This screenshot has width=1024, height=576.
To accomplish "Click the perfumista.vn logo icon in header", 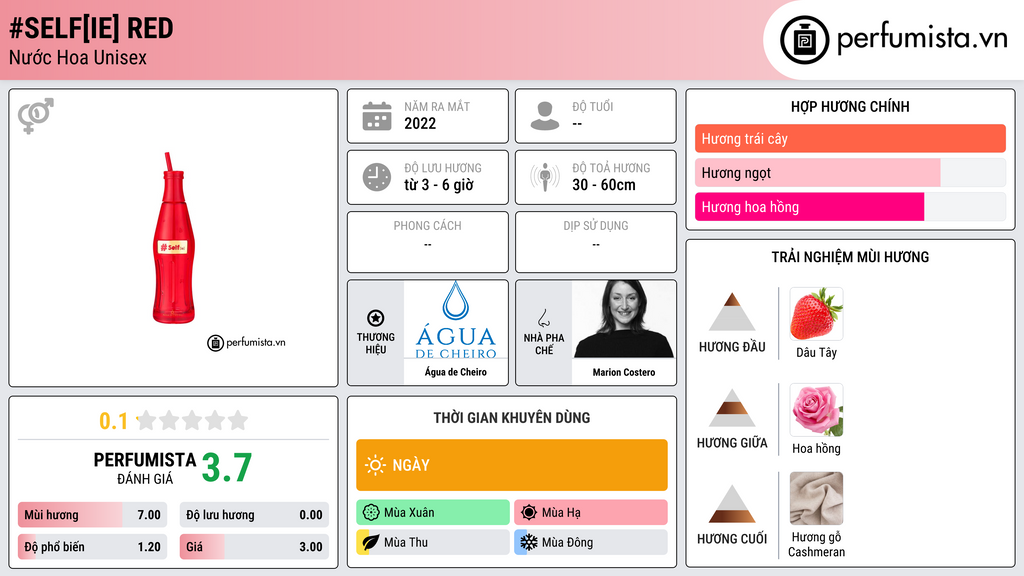I will pyautogui.click(x=804, y=40).
